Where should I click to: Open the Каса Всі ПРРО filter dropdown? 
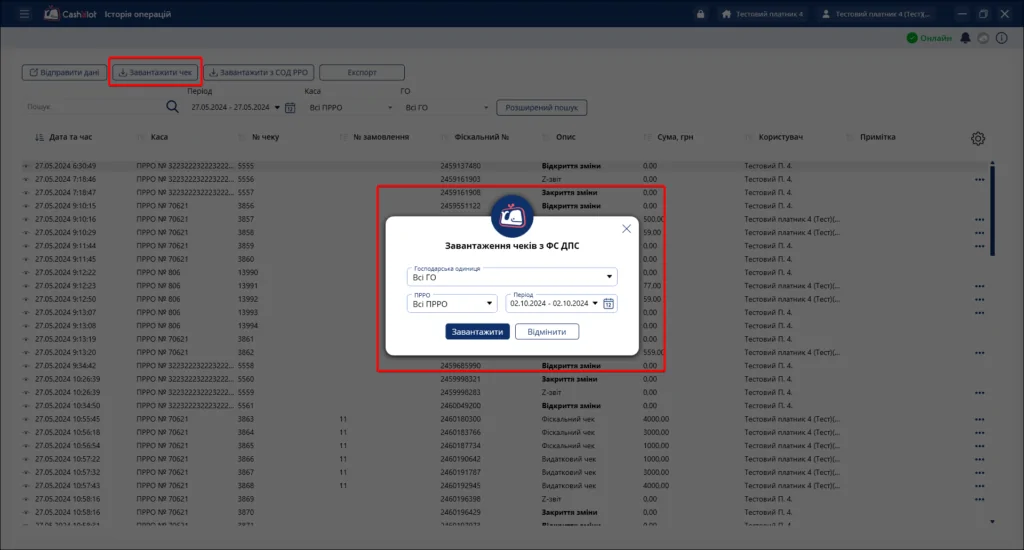point(351,107)
